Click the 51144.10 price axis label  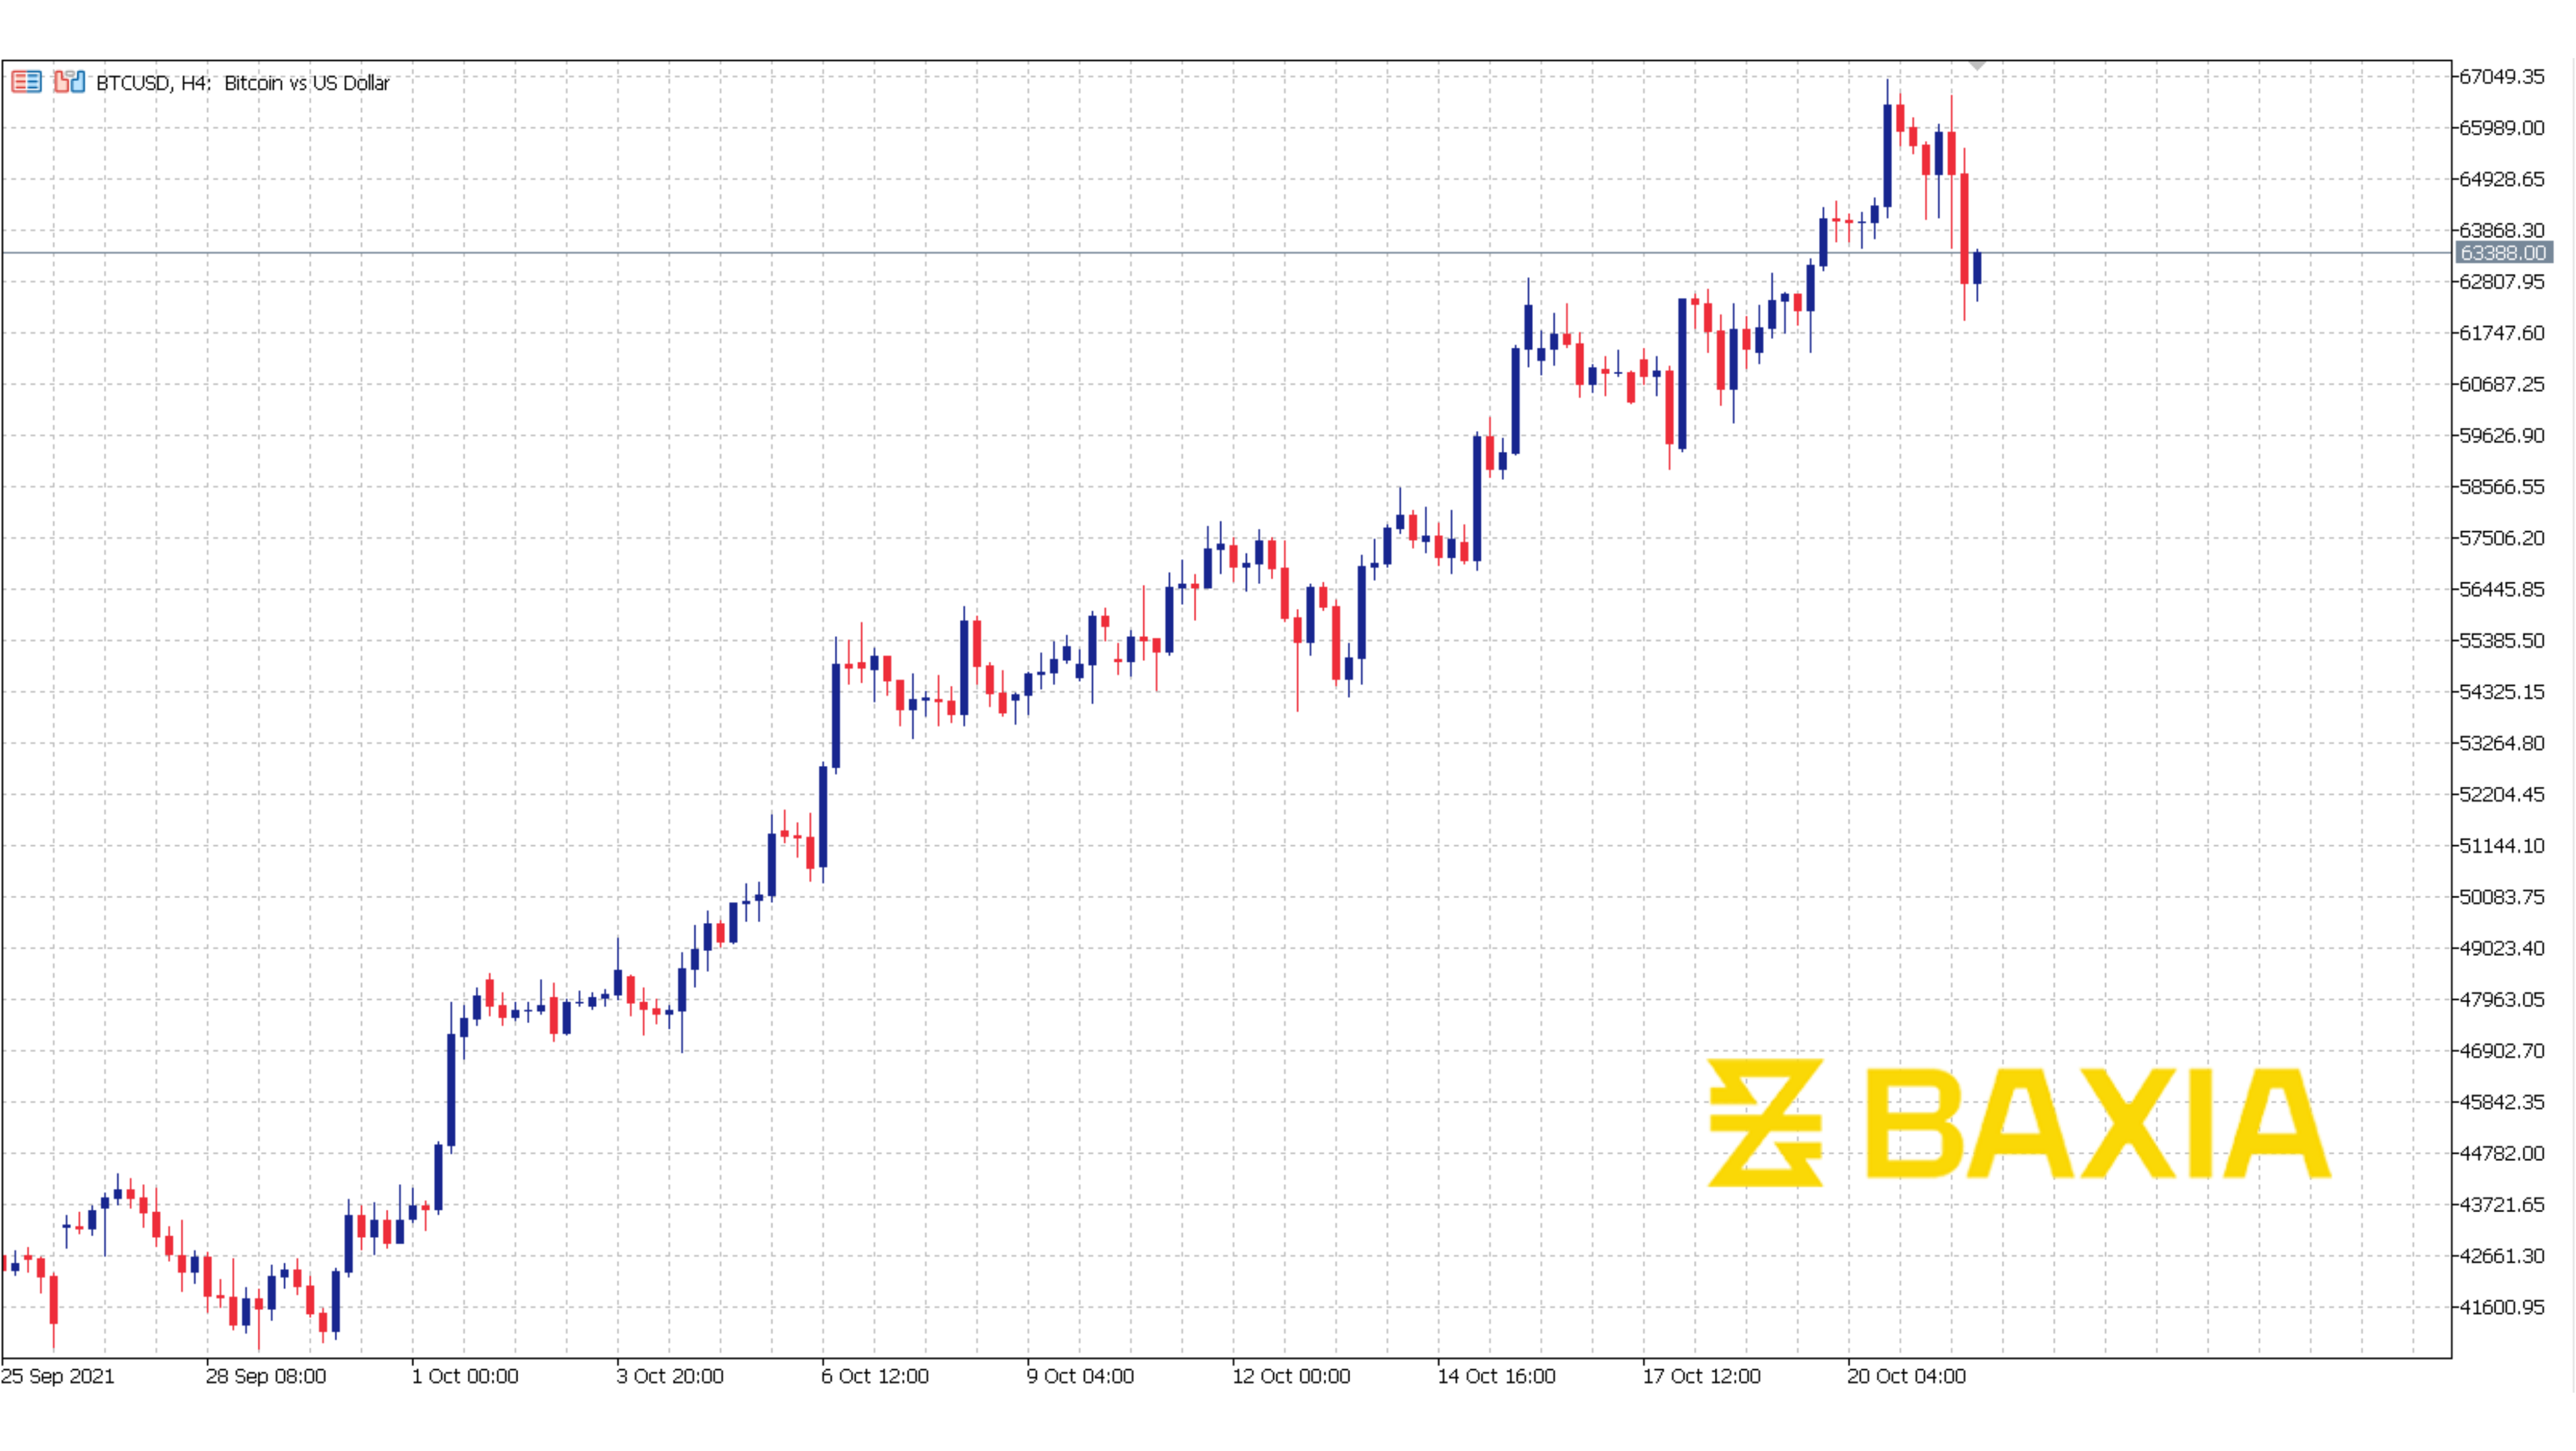pos(2501,846)
